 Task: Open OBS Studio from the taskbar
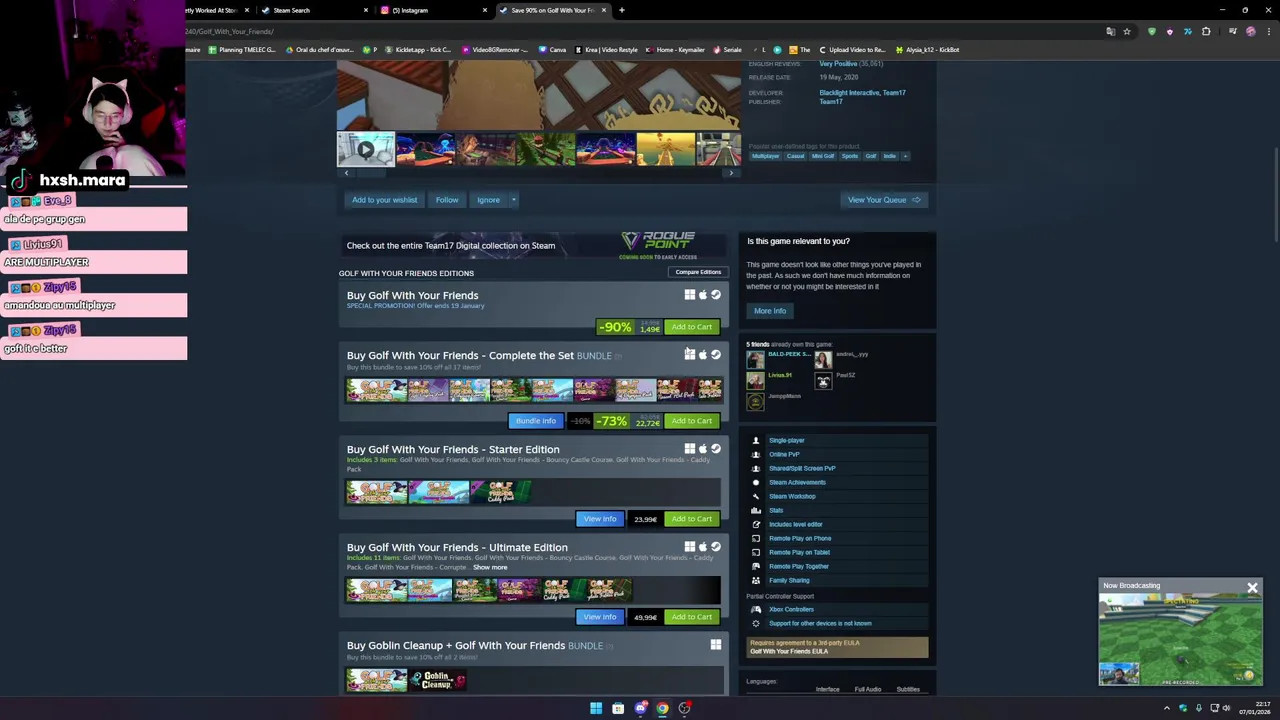coord(684,708)
